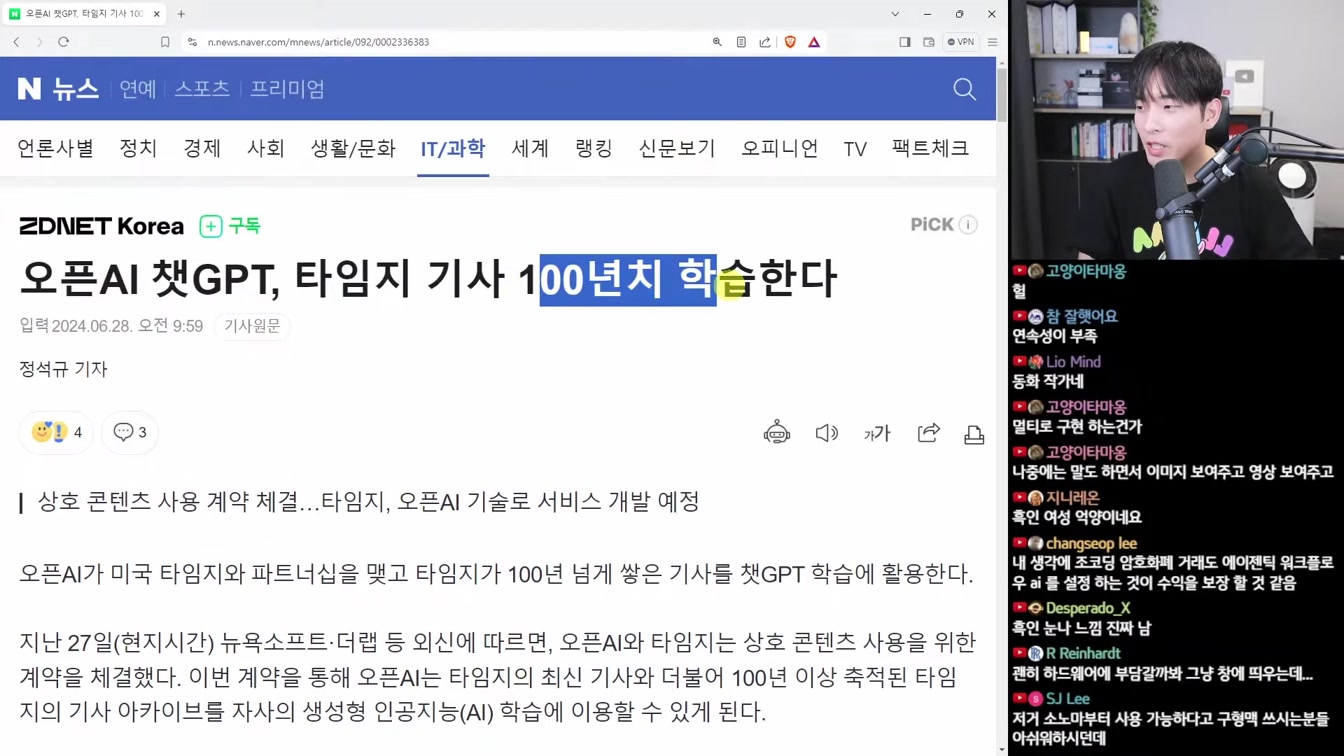This screenshot has height=756, width=1344.
Task: Expand the tab search chevron
Action: point(895,14)
